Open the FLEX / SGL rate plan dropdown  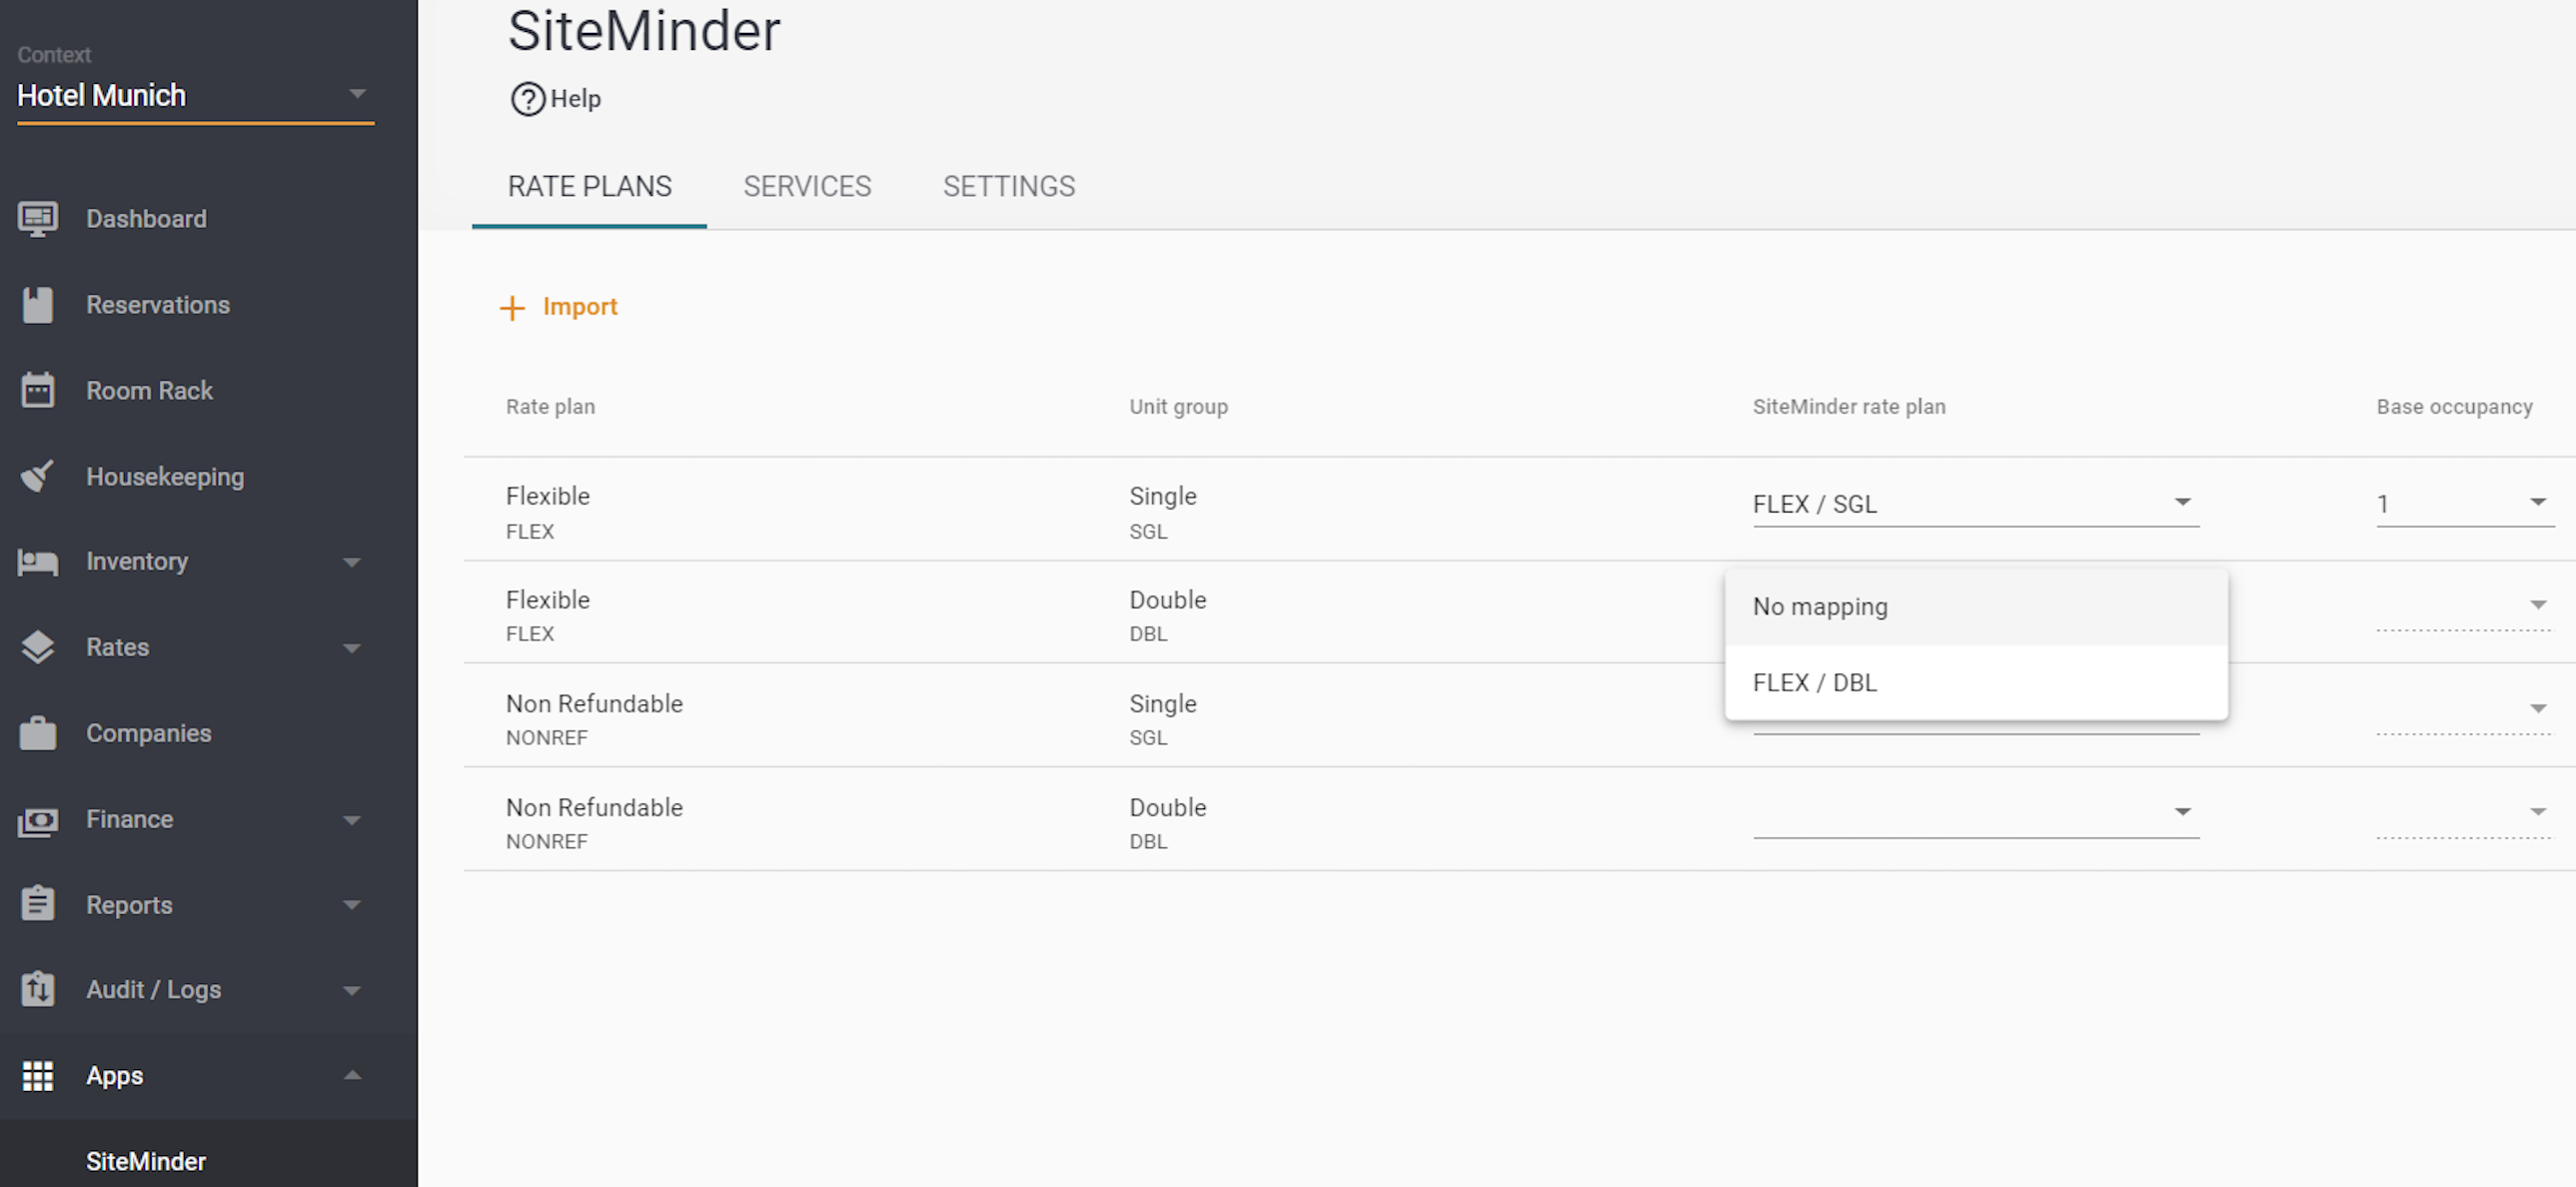[1976, 504]
